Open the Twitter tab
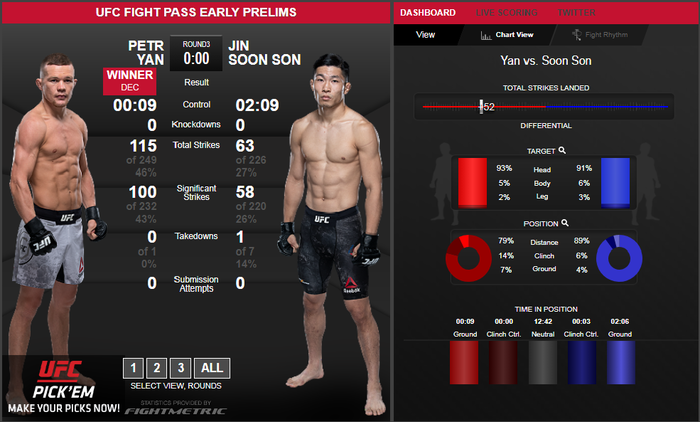 [x=576, y=13]
